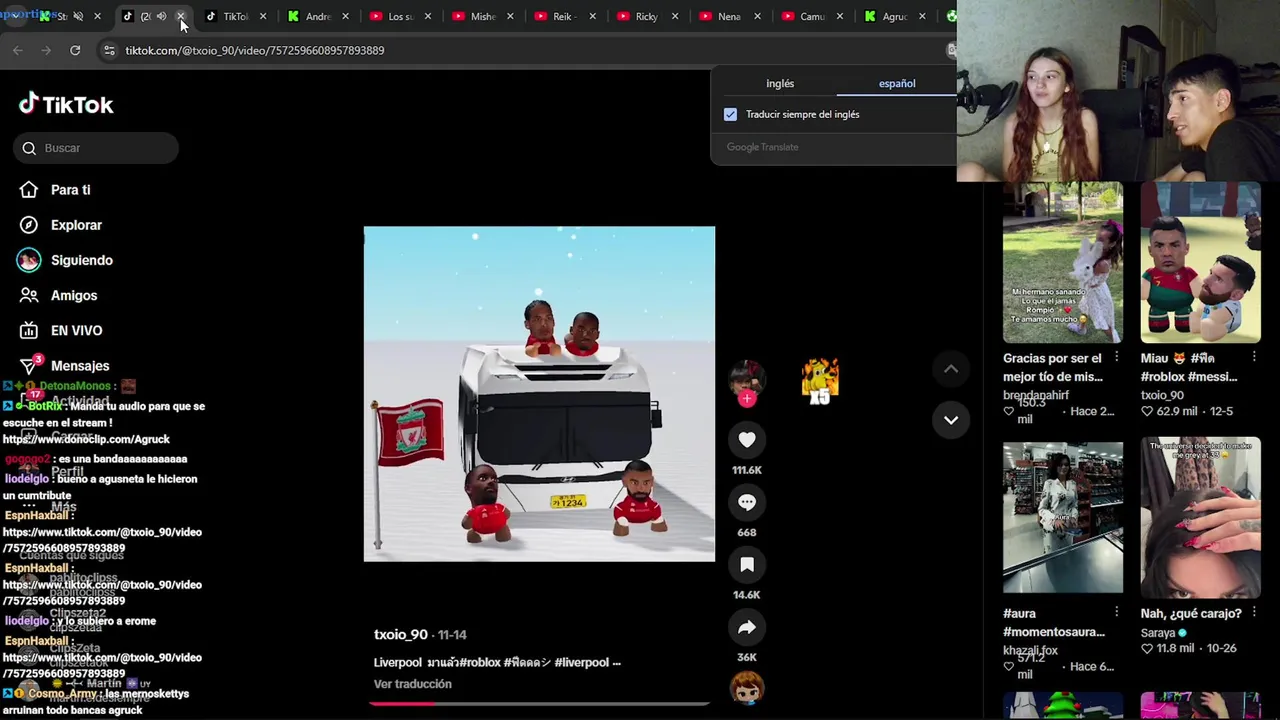This screenshot has width=1280, height=720.
Task: Open the Gracias por ser el mejor tío thumbnail
Action: (x=1063, y=262)
